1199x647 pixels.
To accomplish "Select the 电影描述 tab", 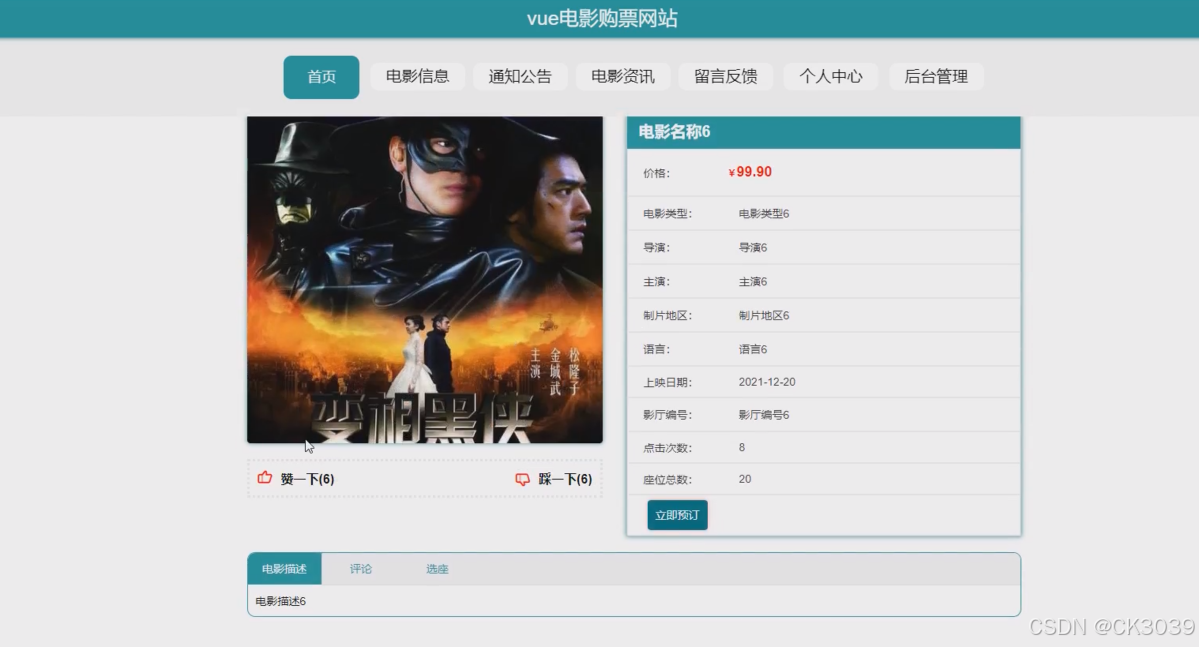I will [x=284, y=569].
